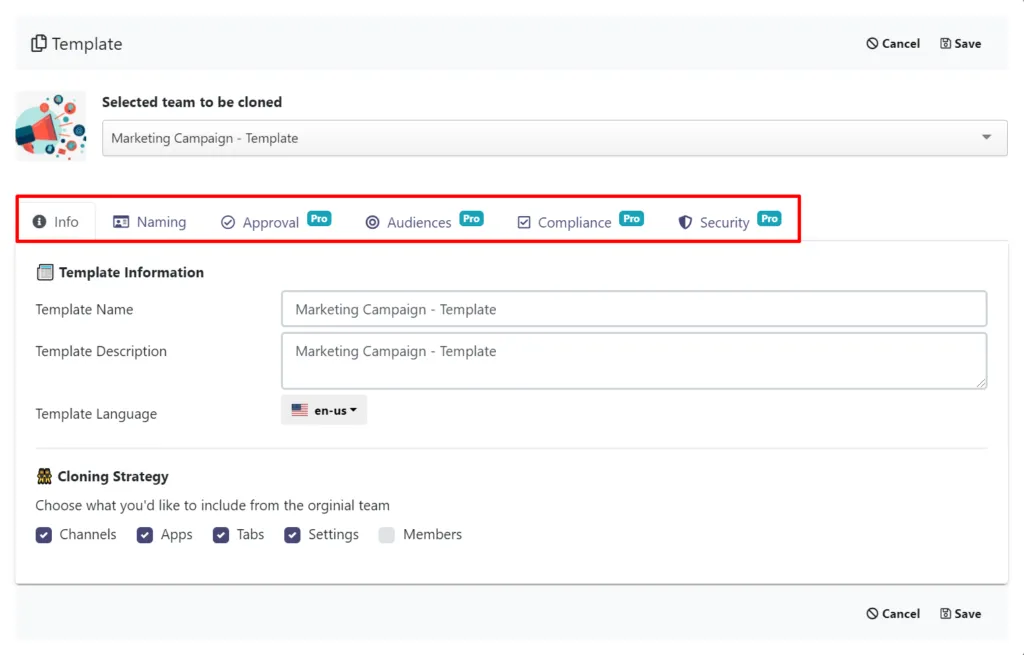1024x655 pixels.
Task: Click the bottom Cancel button
Action: tap(893, 613)
